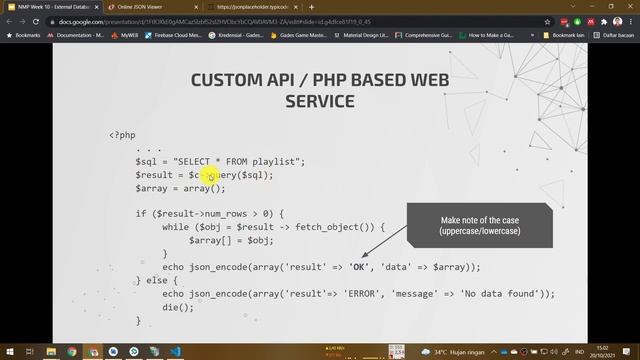Open the Chrome three-dot menu
Screen dimensions: 640x360
[x=631, y=22]
